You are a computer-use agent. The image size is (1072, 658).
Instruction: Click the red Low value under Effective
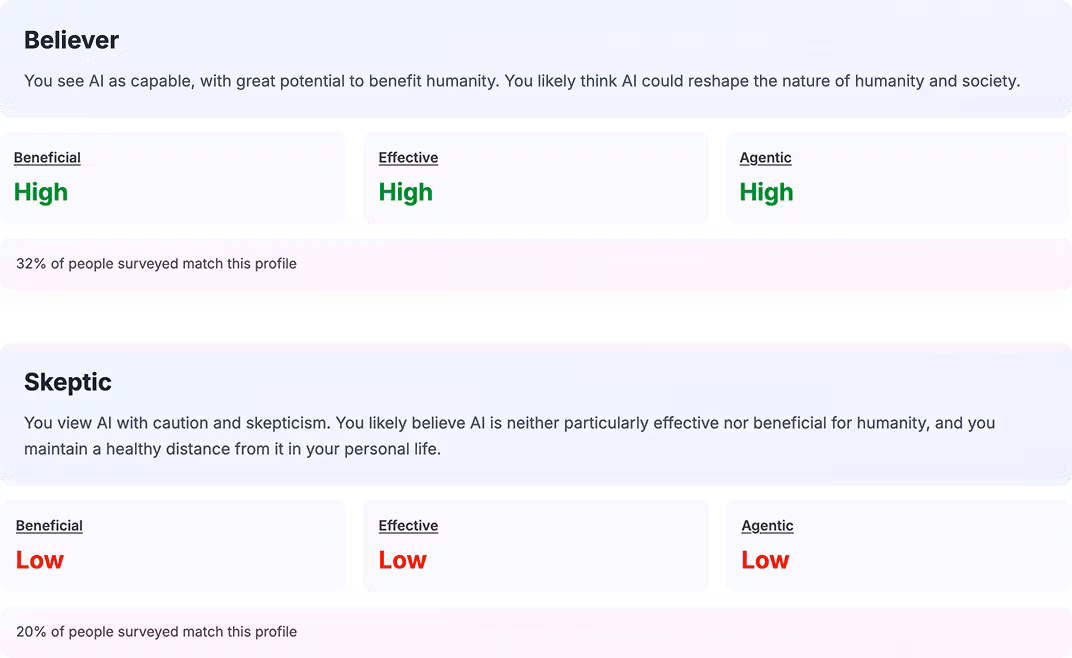point(402,560)
